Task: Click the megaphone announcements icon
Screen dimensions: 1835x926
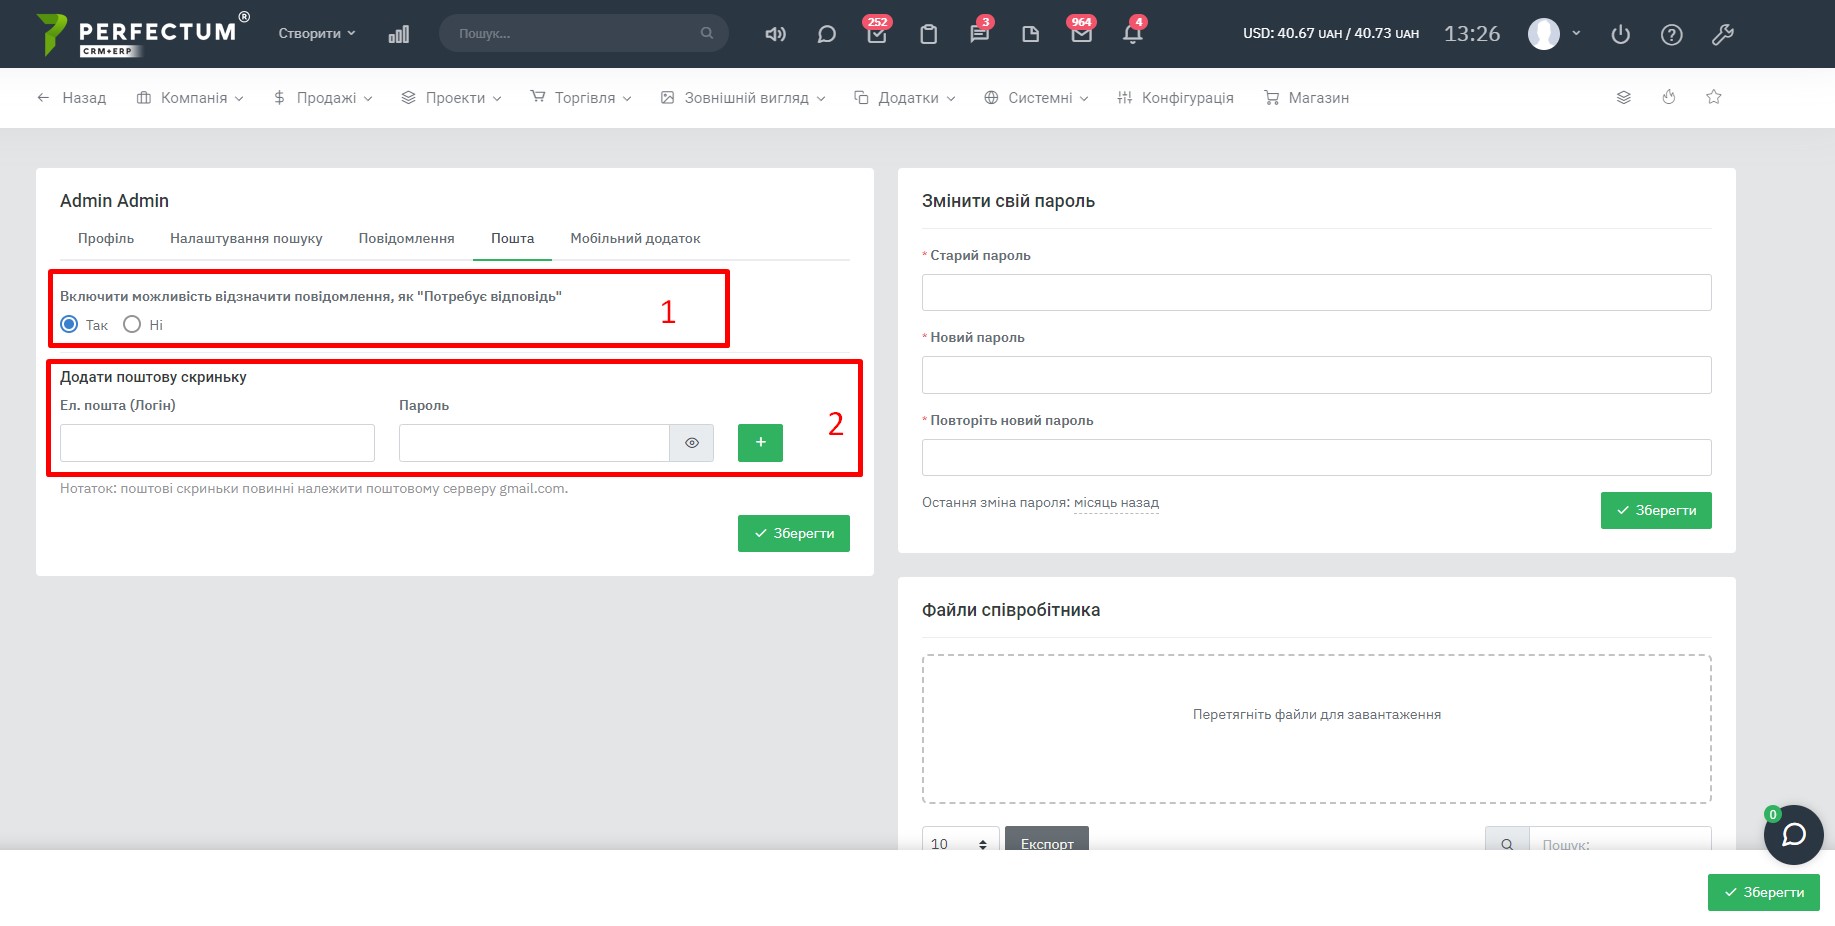Action: click(x=775, y=34)
